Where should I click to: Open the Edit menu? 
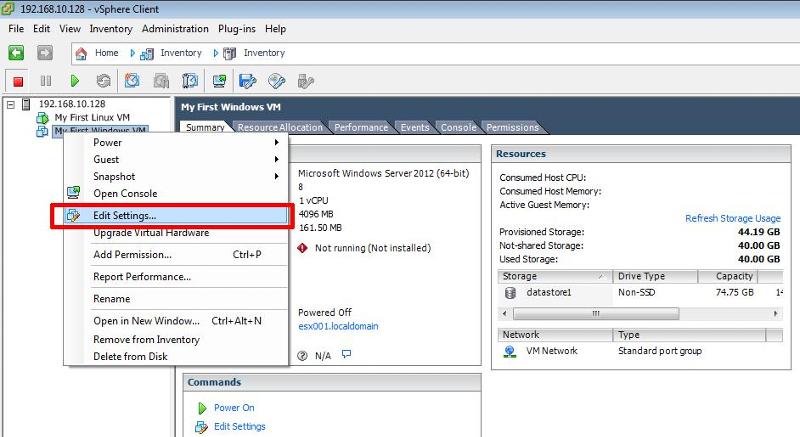click(41, 29)
